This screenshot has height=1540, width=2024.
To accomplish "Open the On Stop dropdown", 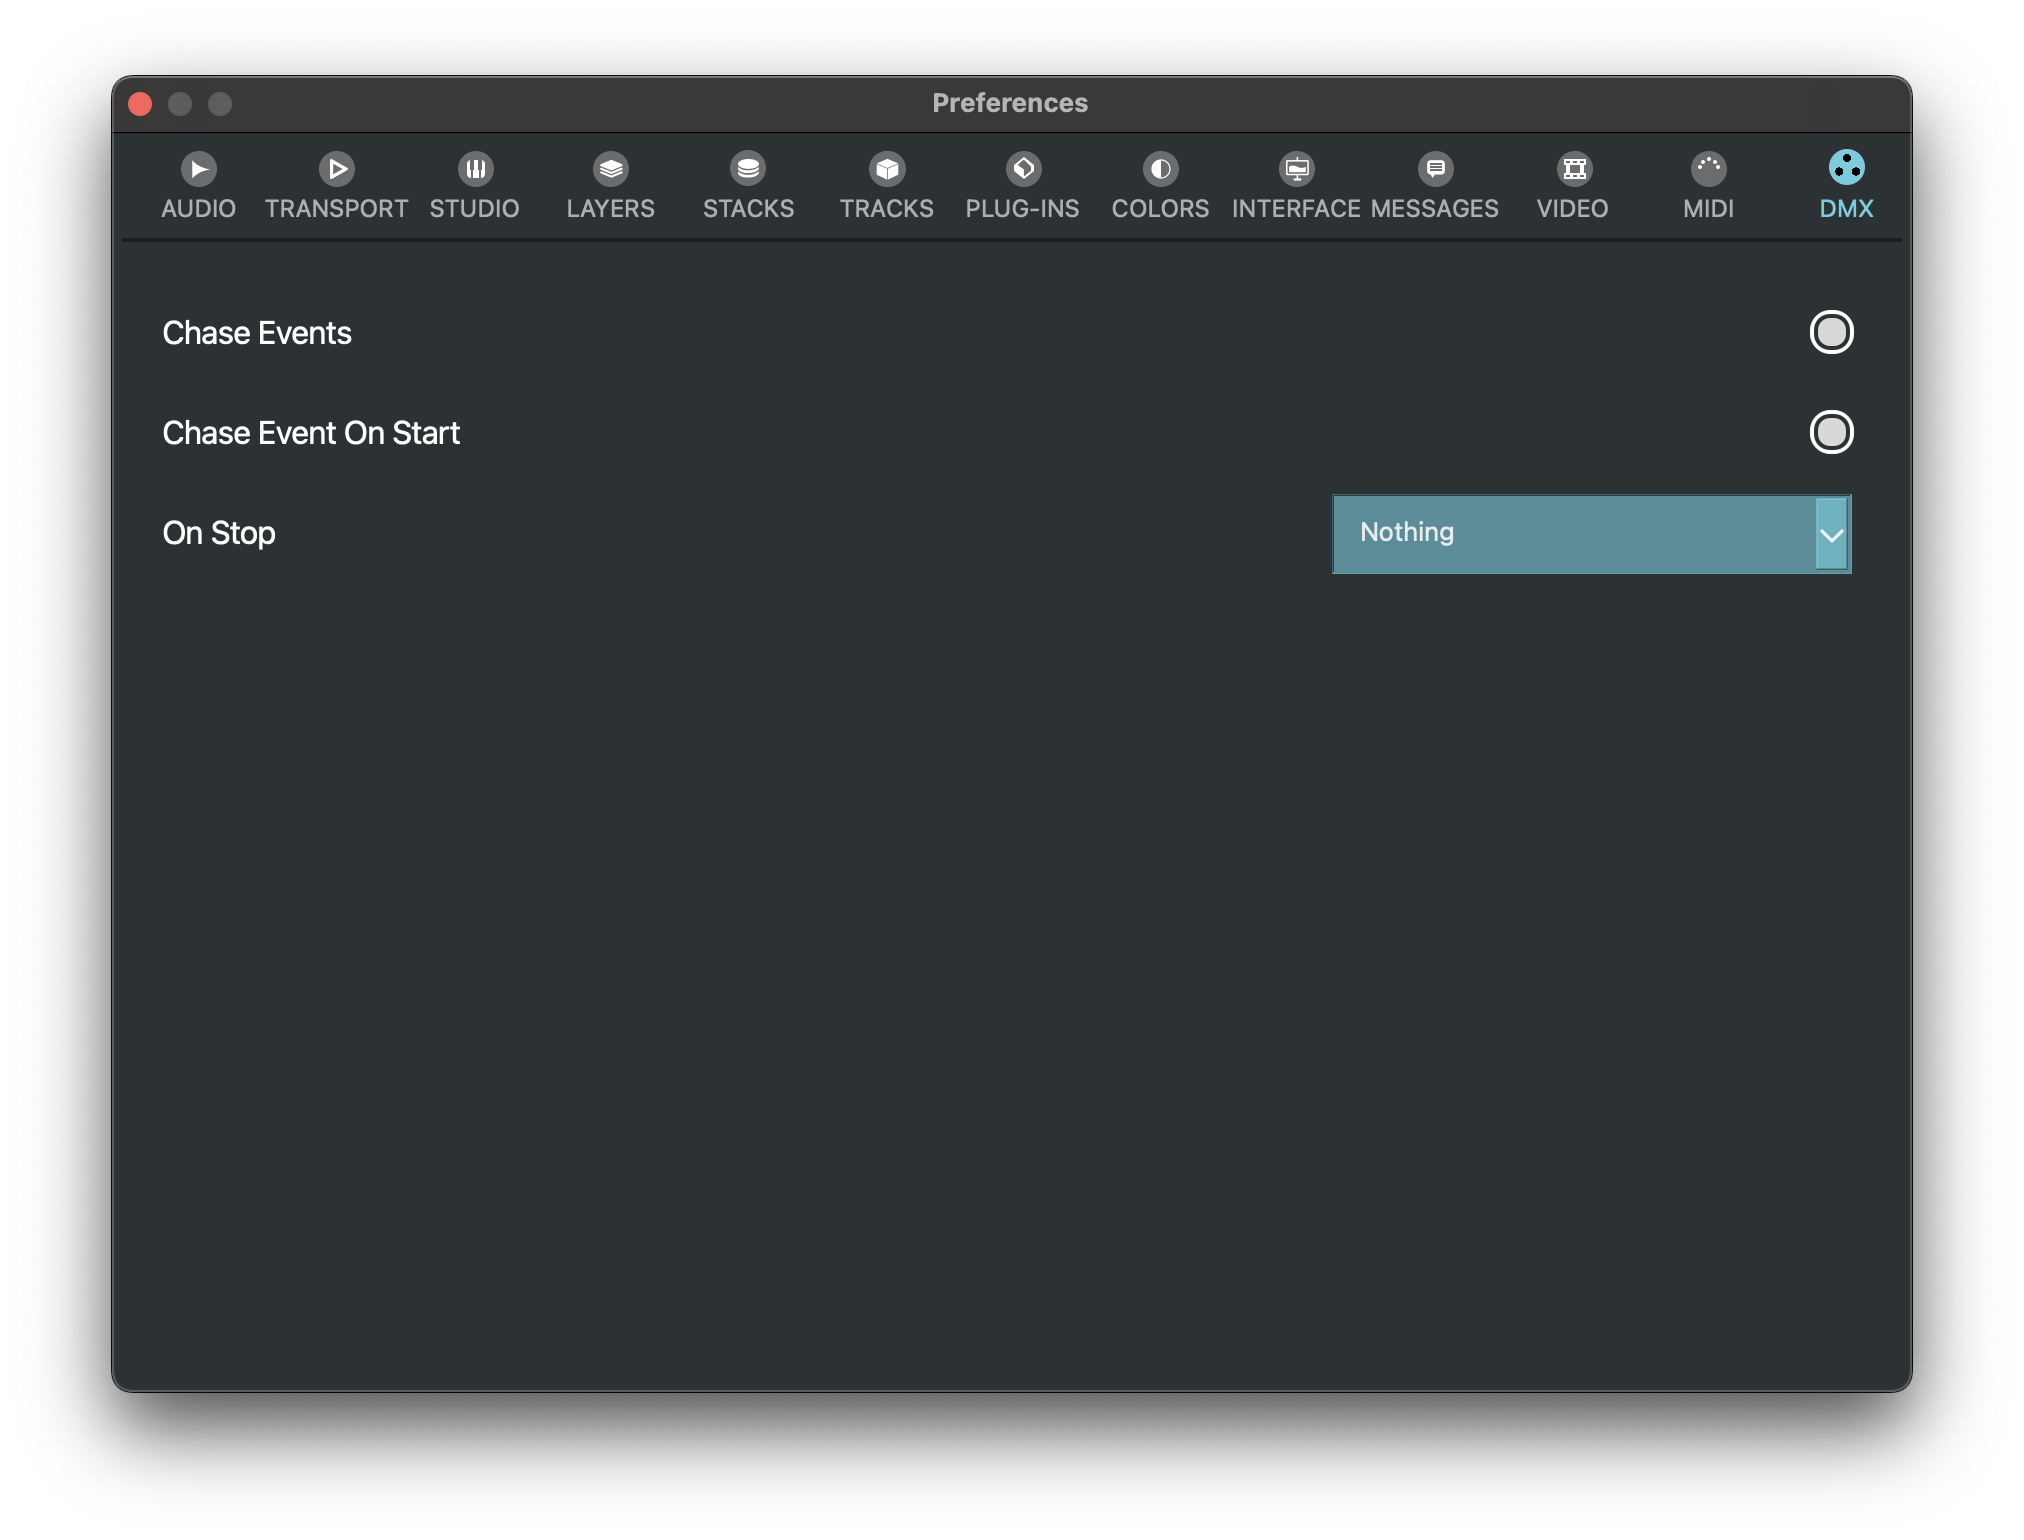I will point(1575,533).
